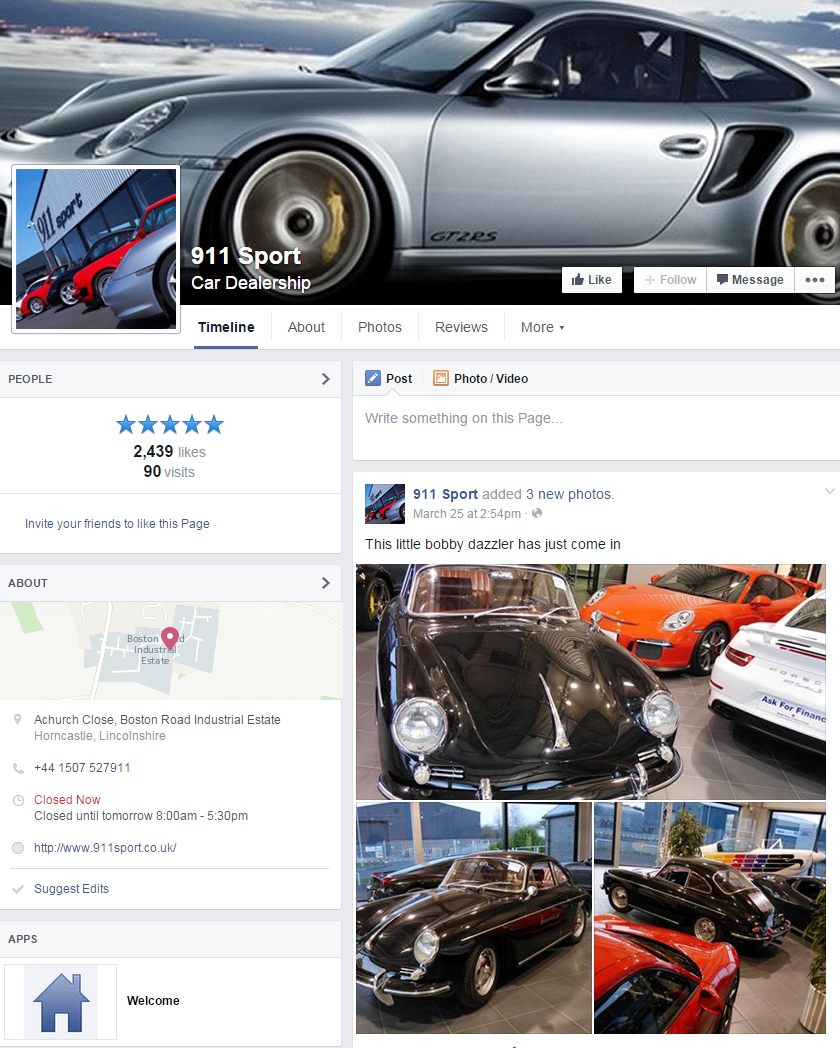This screenshot has width=840, height=1048.
Task: Select the Photo / Video composer tab
Action: point(480,379)
